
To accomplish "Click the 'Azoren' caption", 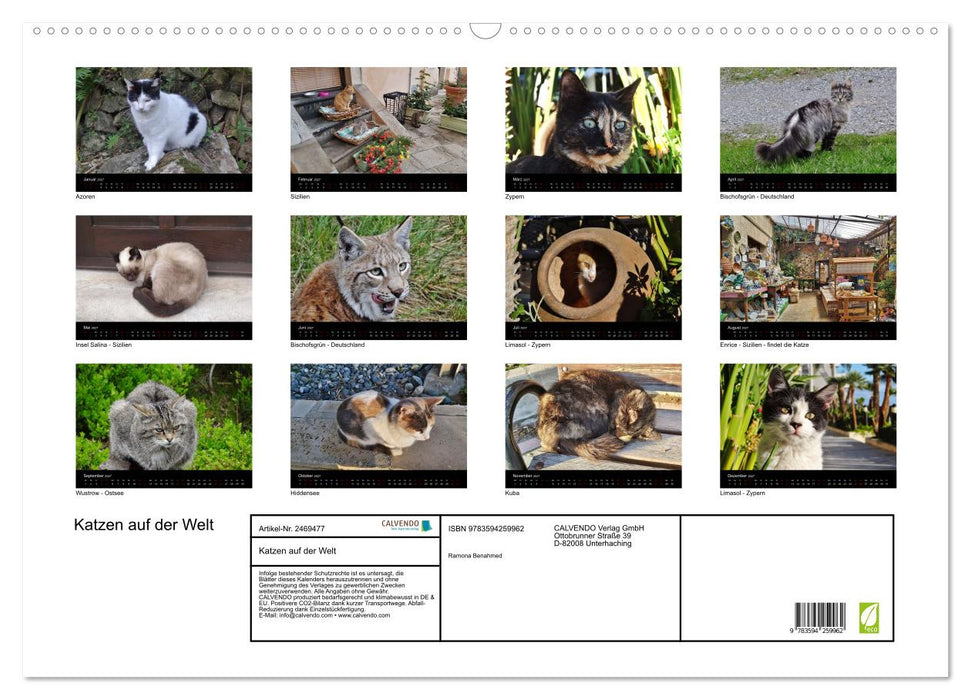I will click(85, 196).
